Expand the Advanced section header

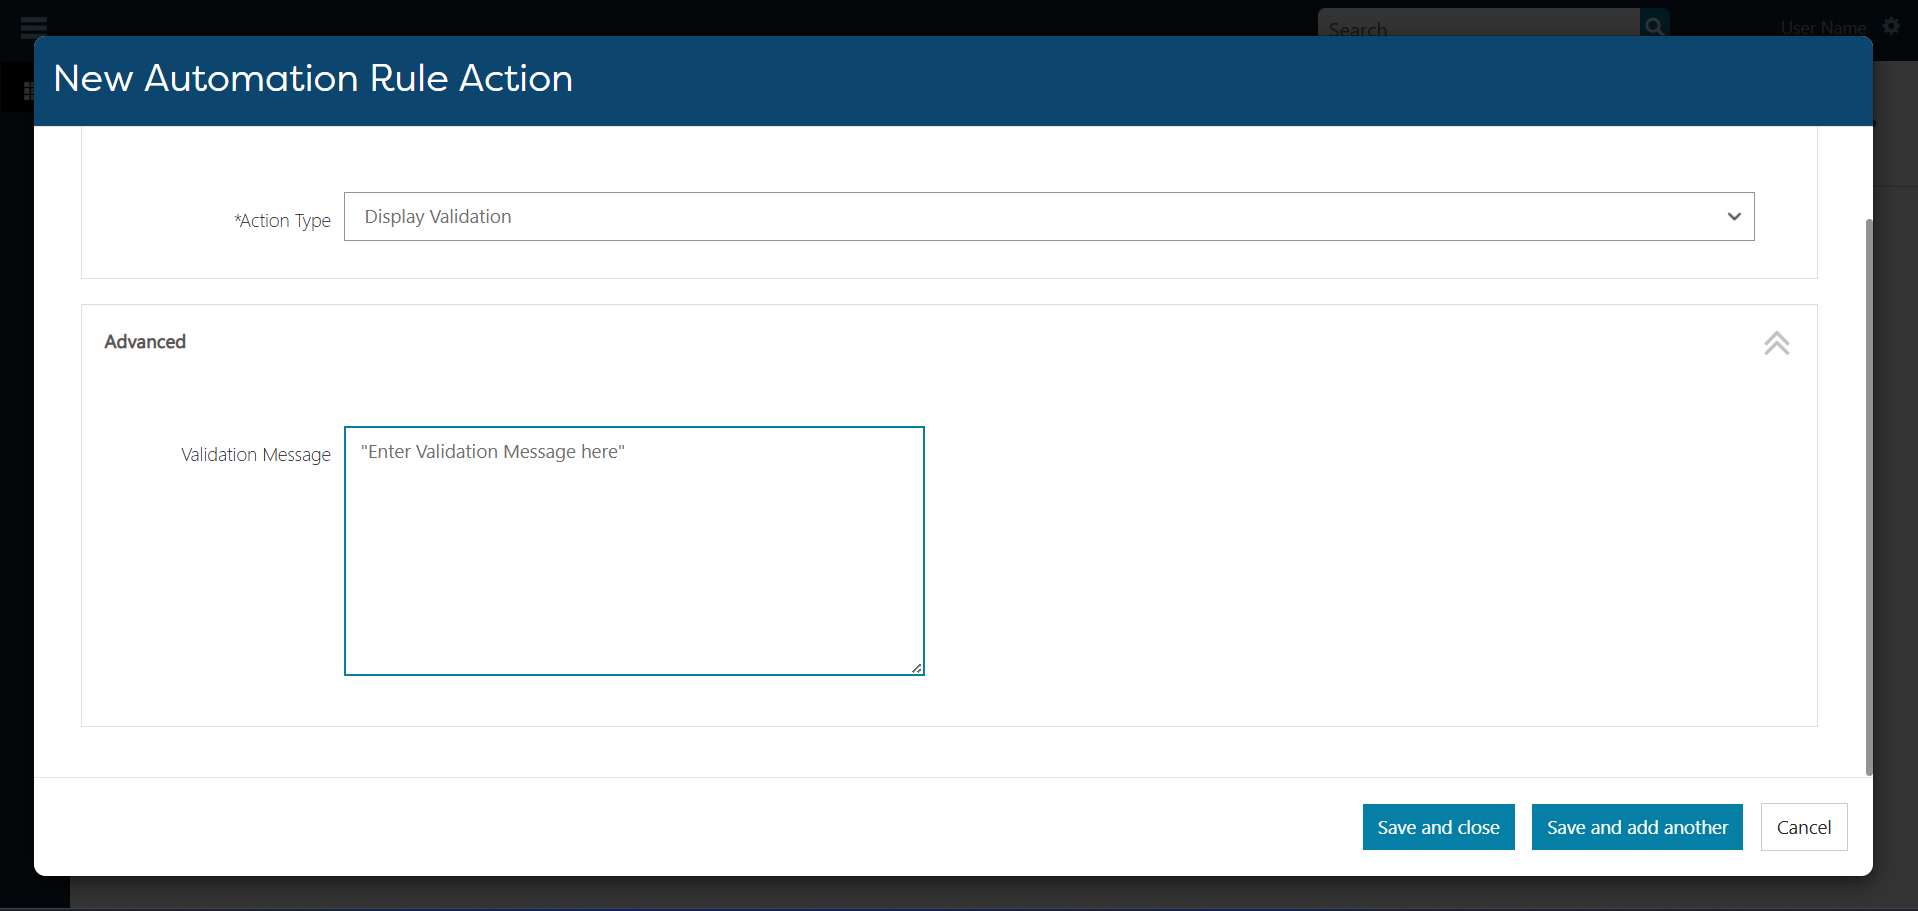tap(145, 341)
